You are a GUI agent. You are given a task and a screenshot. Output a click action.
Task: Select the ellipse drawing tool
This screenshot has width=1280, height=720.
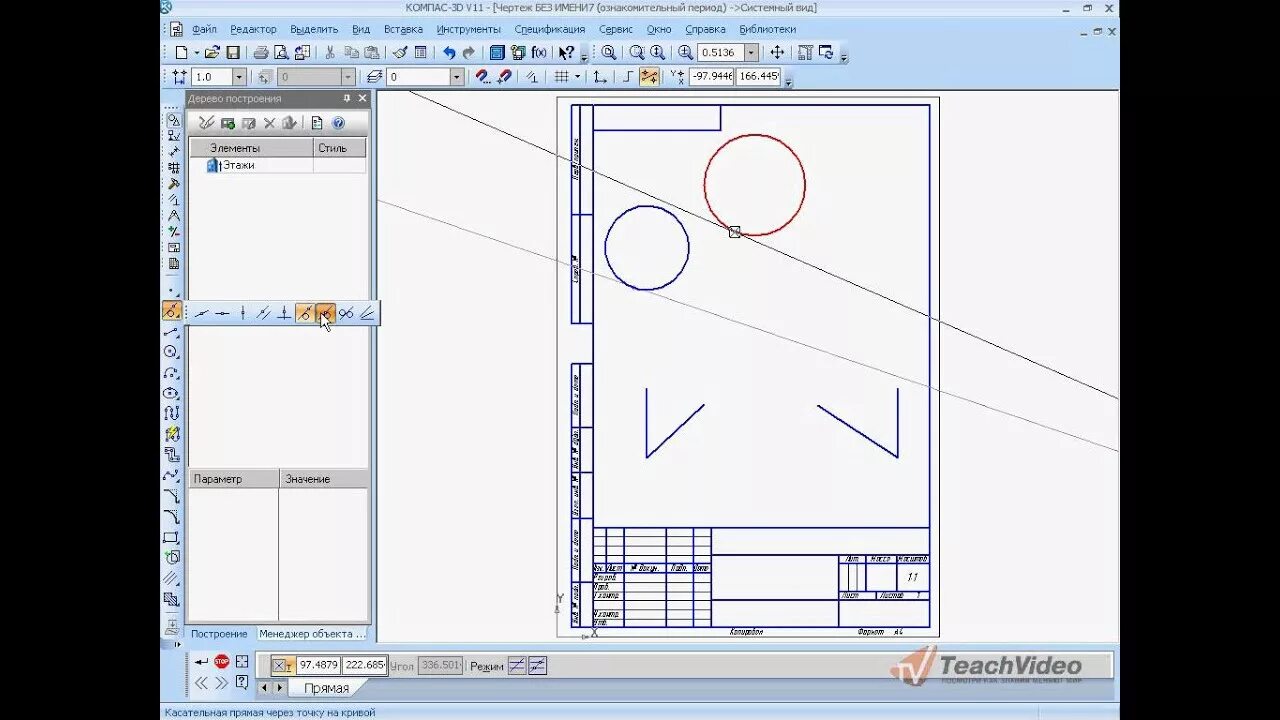[171, 393]
